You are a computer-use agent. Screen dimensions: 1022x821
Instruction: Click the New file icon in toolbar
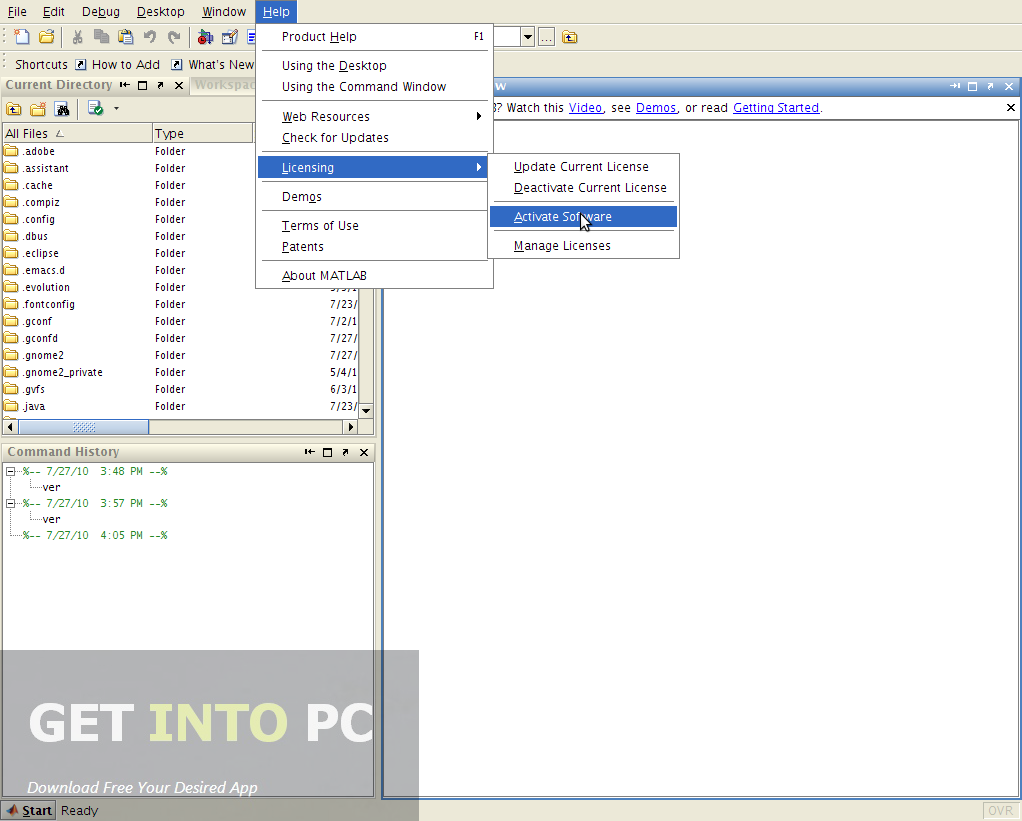[x=22, y=37]
